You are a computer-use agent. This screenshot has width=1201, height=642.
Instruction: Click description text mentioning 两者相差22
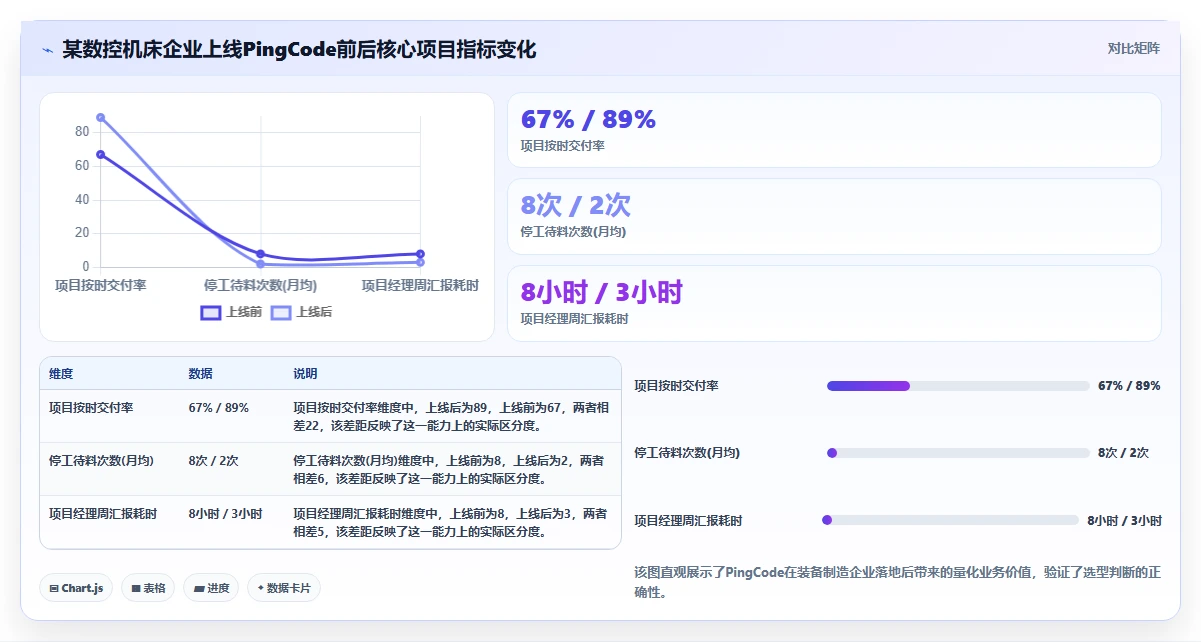451,417
